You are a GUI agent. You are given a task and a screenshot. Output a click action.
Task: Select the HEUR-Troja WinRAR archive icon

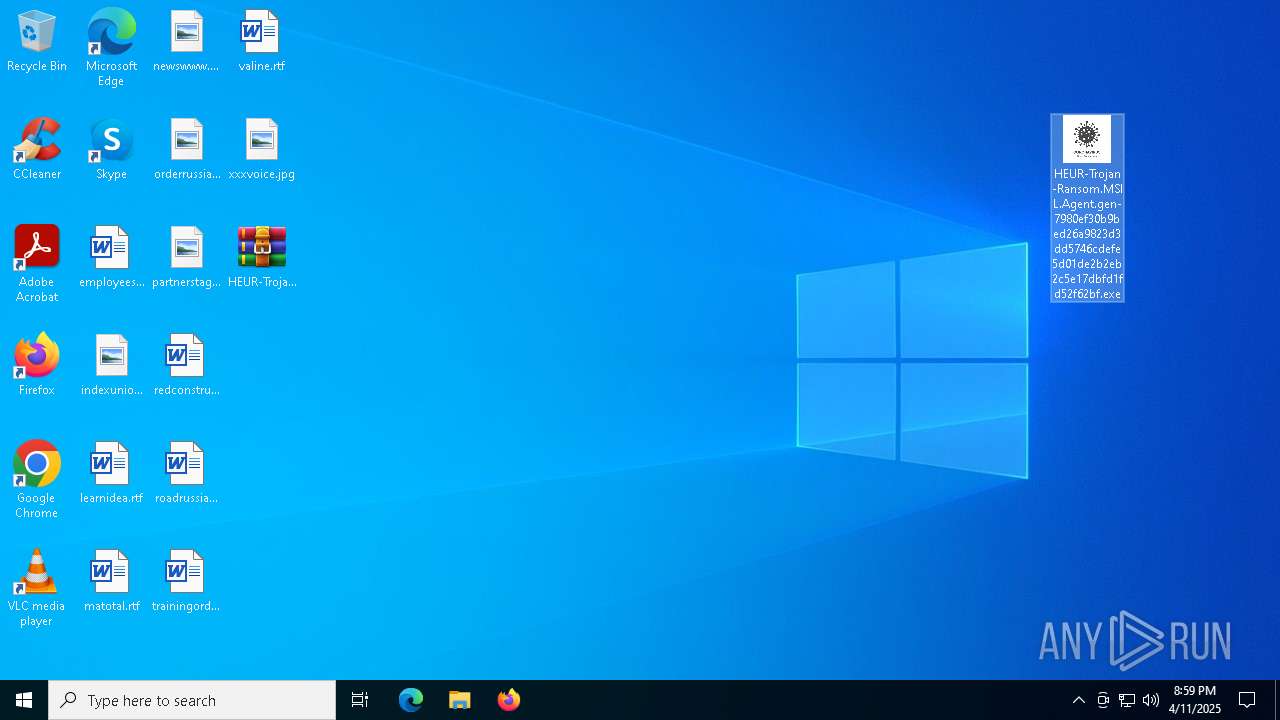(x=261, y=258)
